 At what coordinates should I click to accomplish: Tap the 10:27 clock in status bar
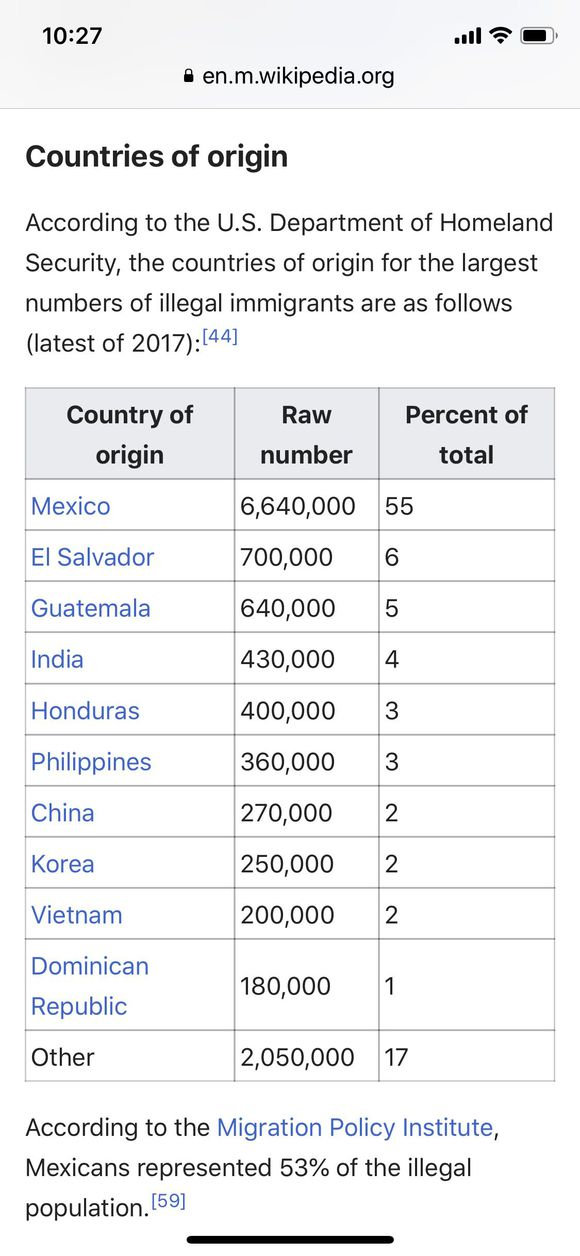click(x=72, y=36)
